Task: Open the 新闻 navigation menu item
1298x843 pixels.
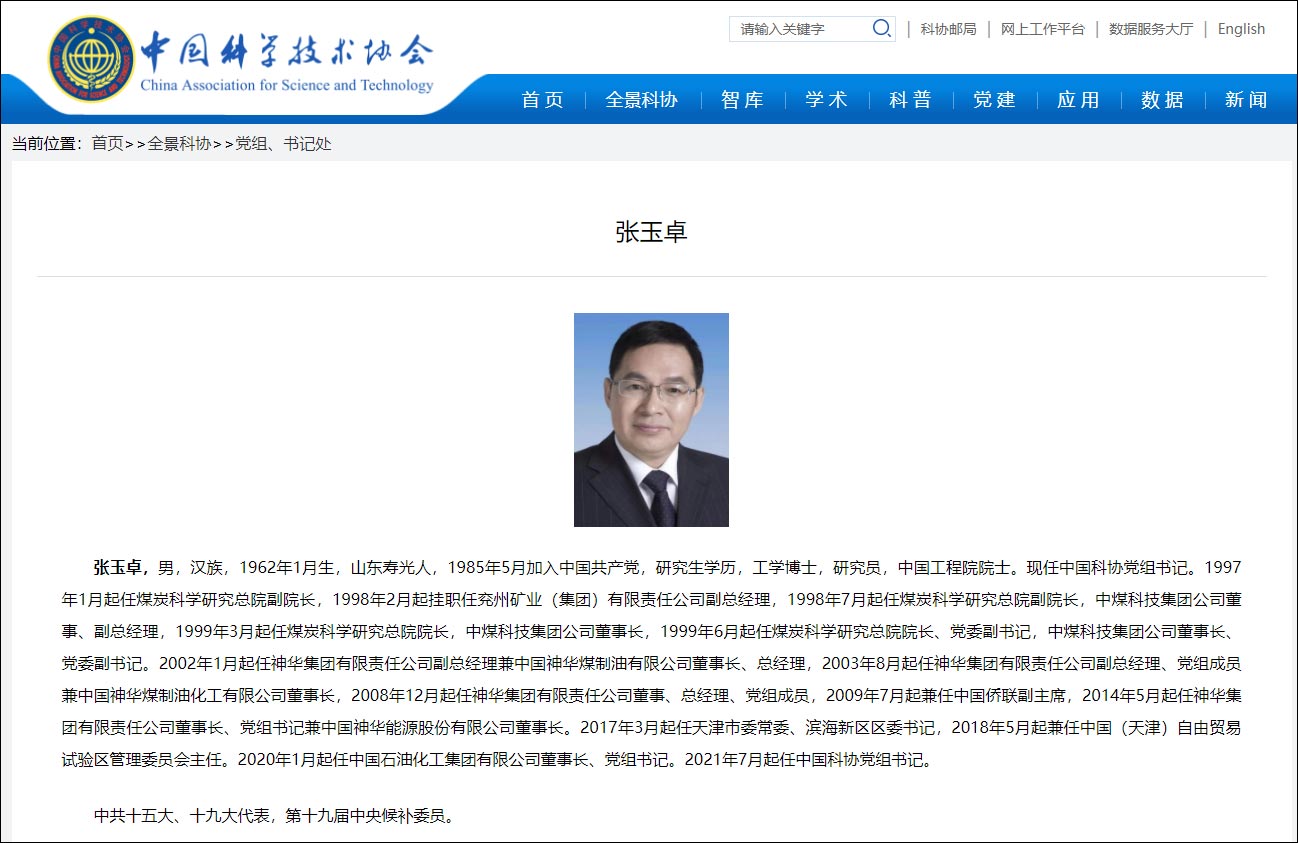Action: pos(1245,99)
